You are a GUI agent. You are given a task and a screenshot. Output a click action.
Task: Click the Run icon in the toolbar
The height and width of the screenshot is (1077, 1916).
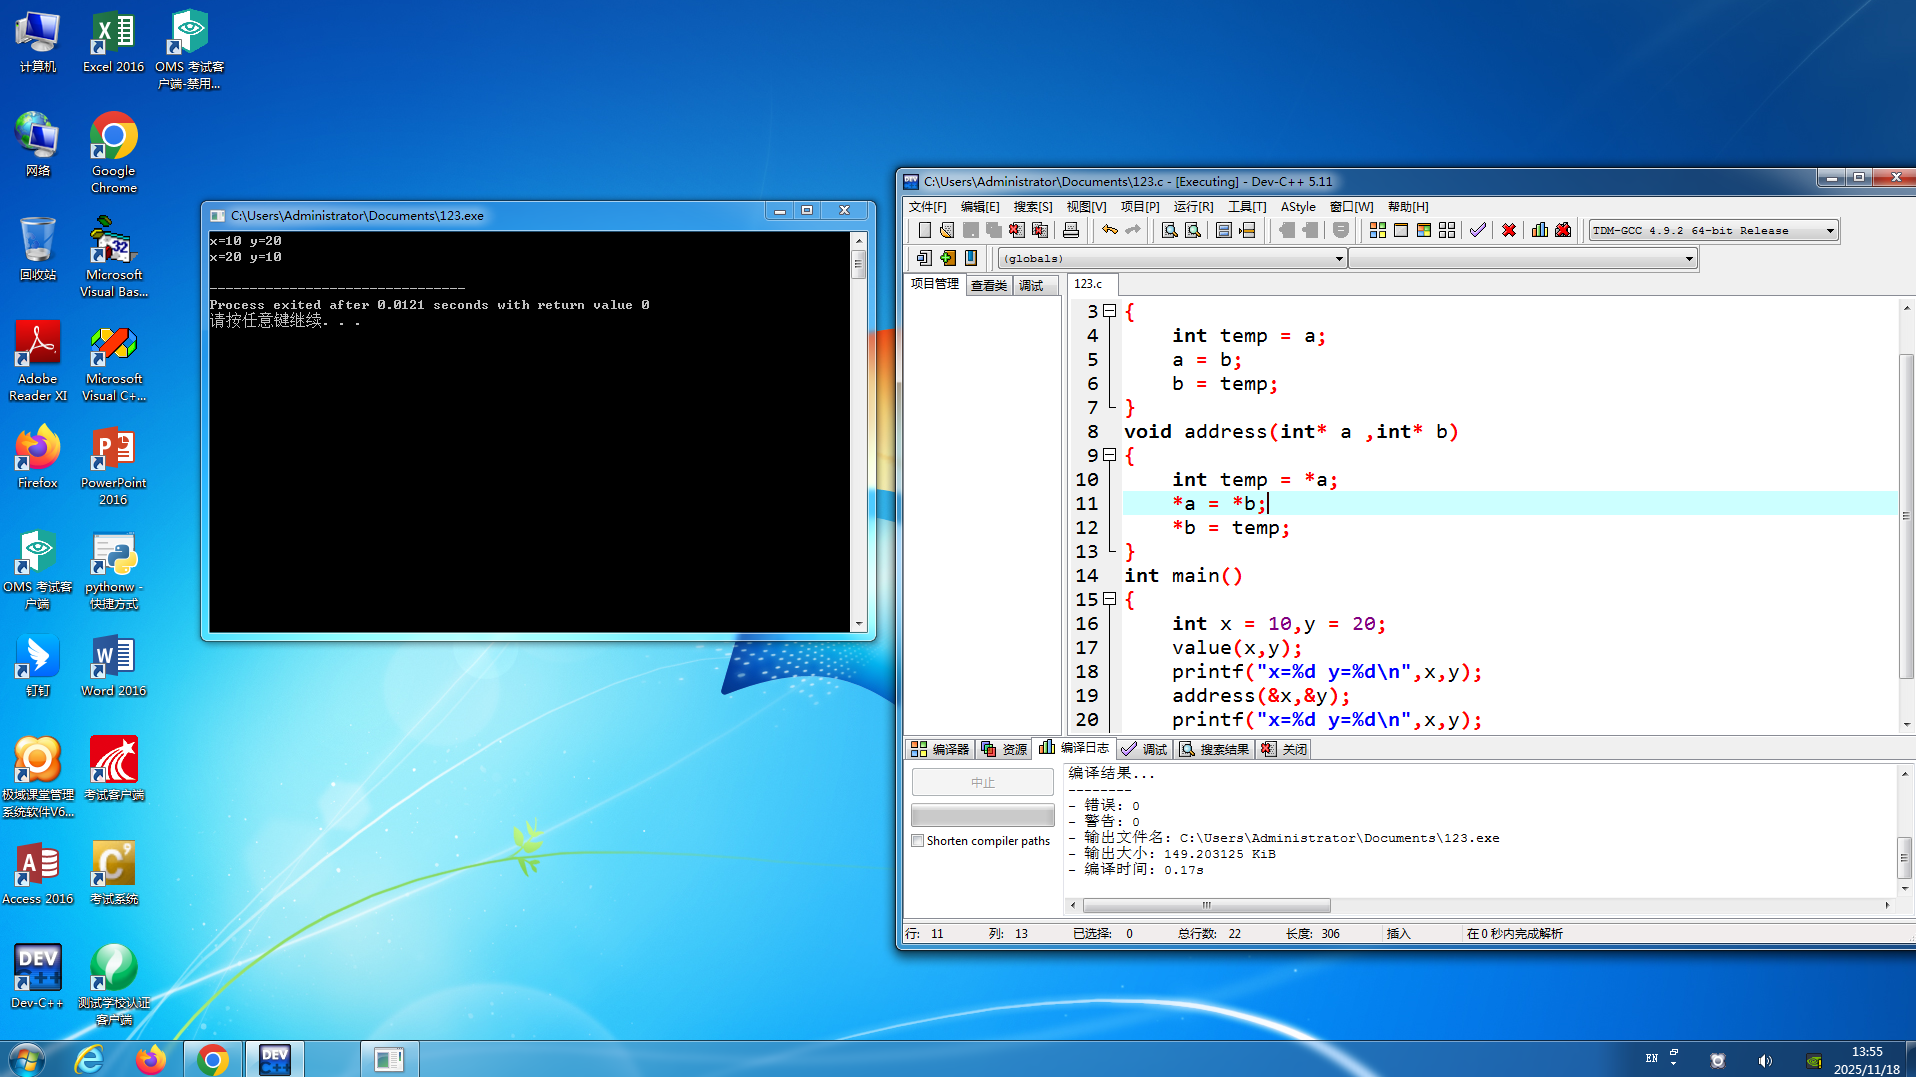[x=1401, y=231]
